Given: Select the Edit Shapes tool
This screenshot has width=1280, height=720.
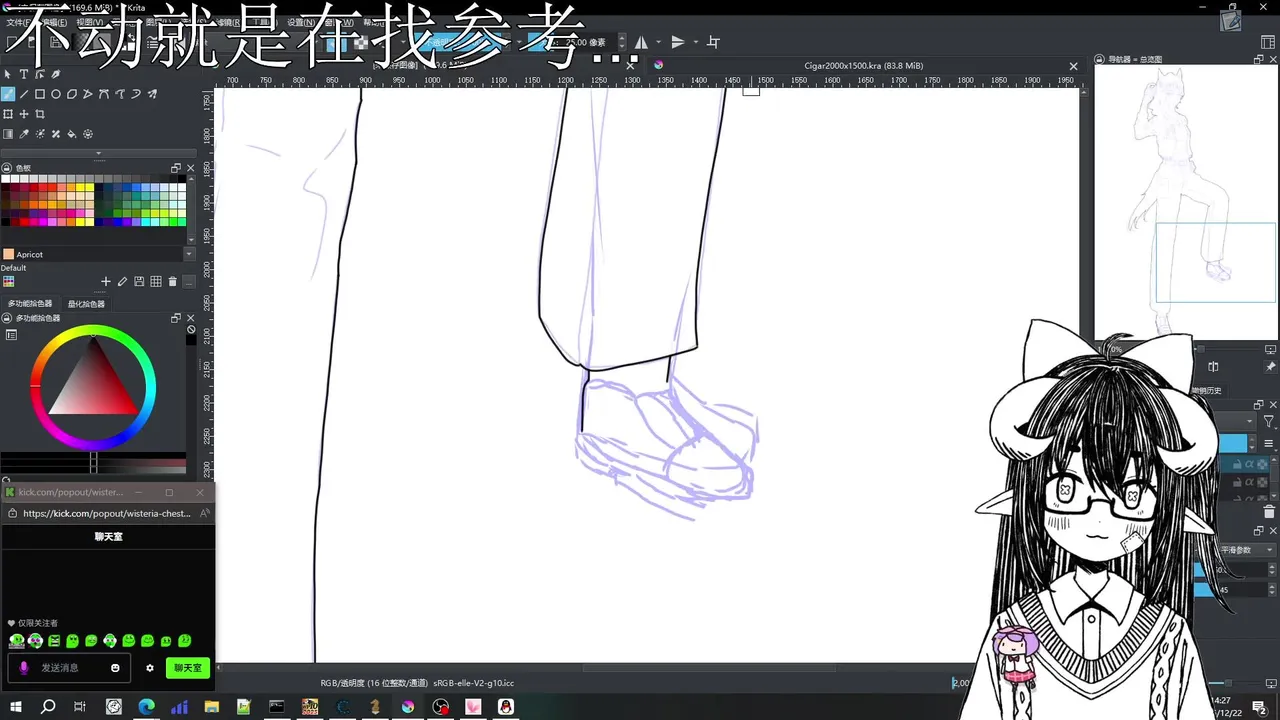Looking at the screenshot, I should (40, 74).
